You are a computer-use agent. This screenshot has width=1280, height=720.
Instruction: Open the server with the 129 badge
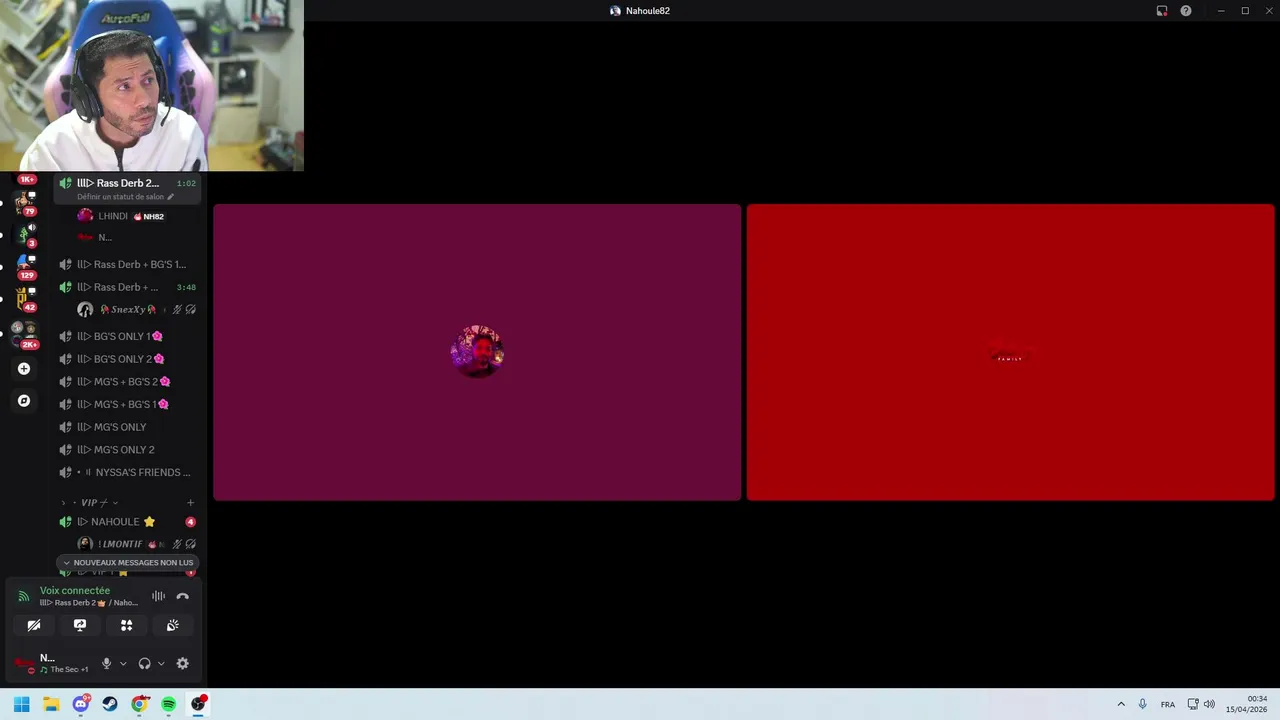tap(24, 266)
